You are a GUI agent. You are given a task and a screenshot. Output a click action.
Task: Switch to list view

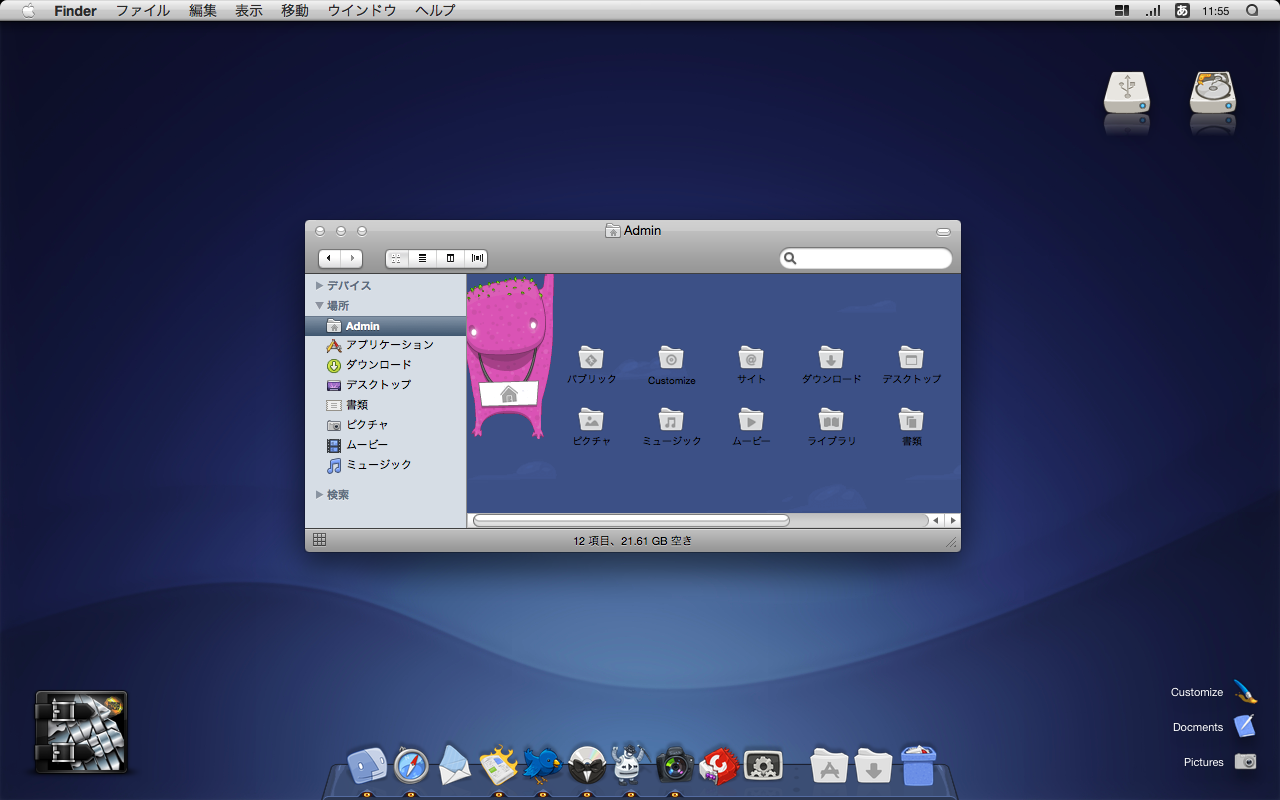423,258
